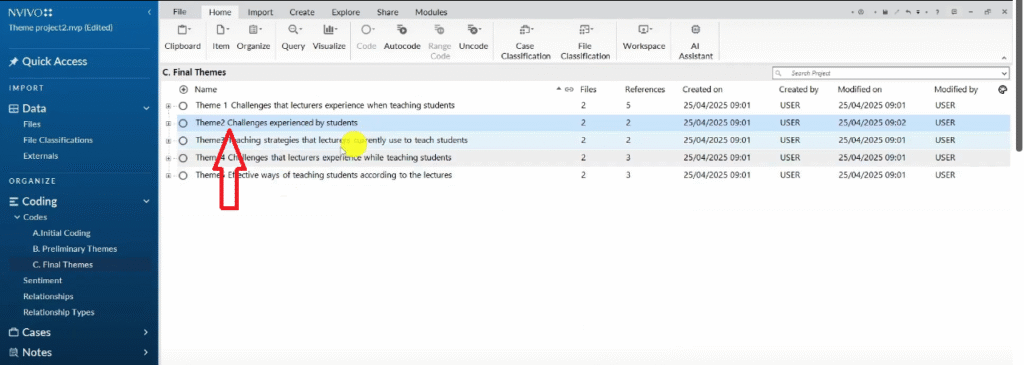Select C. Final Themes folder
The height and width of the screenshot is (365, 1024).
(63, 265)
